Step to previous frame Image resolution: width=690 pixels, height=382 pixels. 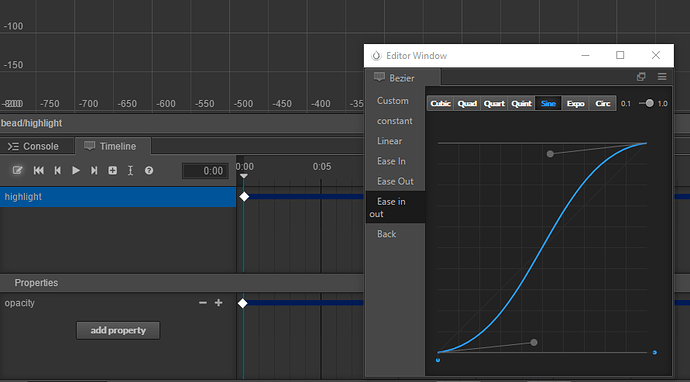pyautogui.click(x=57, y=170)
